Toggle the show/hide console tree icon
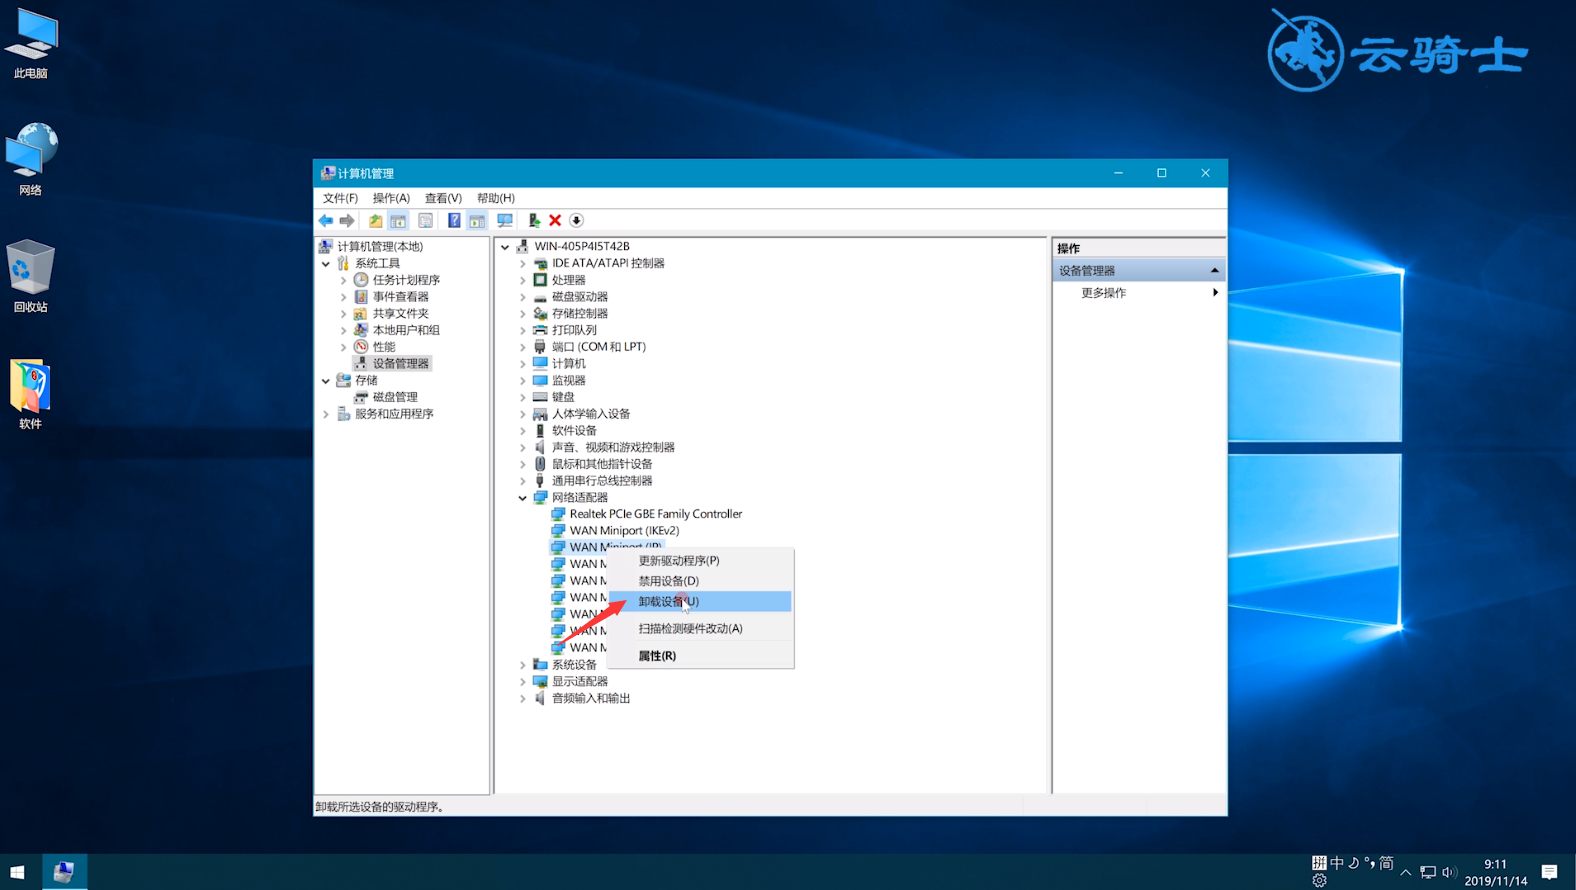Viewport: 1576px width, 890px height. pyautogui.click(x=398, y=221)
